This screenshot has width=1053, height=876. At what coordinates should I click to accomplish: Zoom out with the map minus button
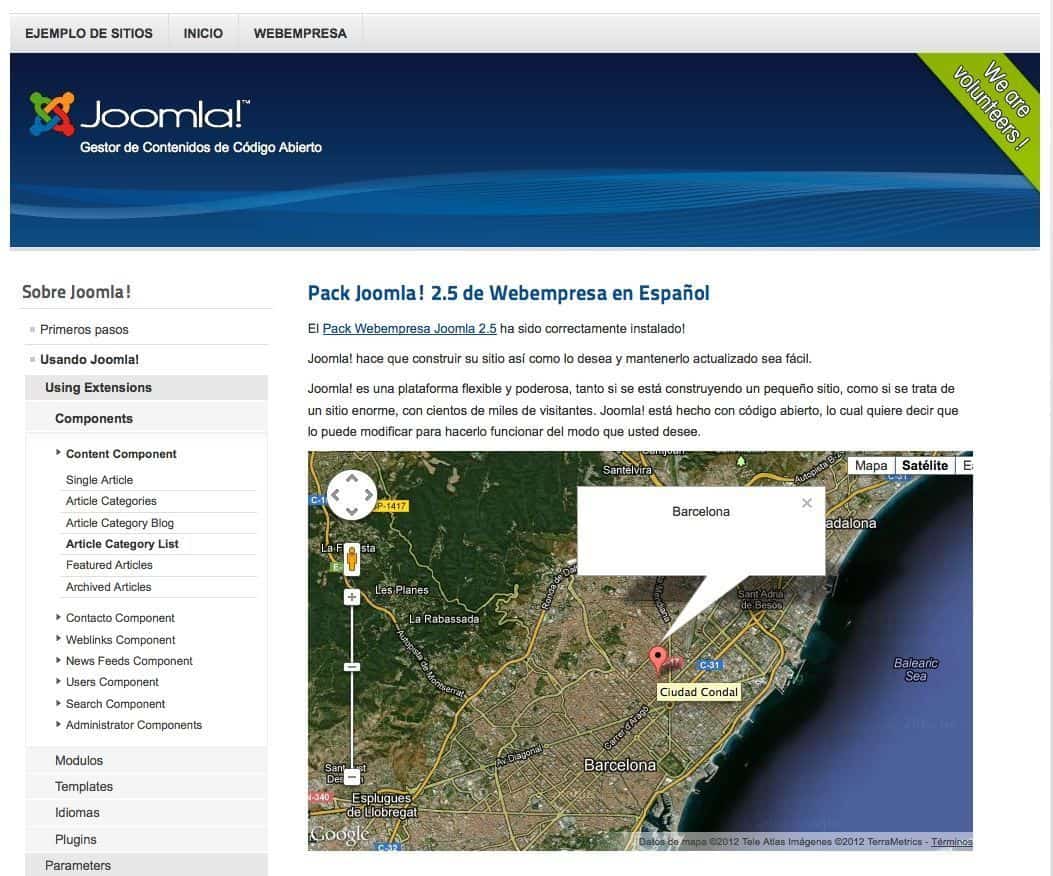[352, 777]
